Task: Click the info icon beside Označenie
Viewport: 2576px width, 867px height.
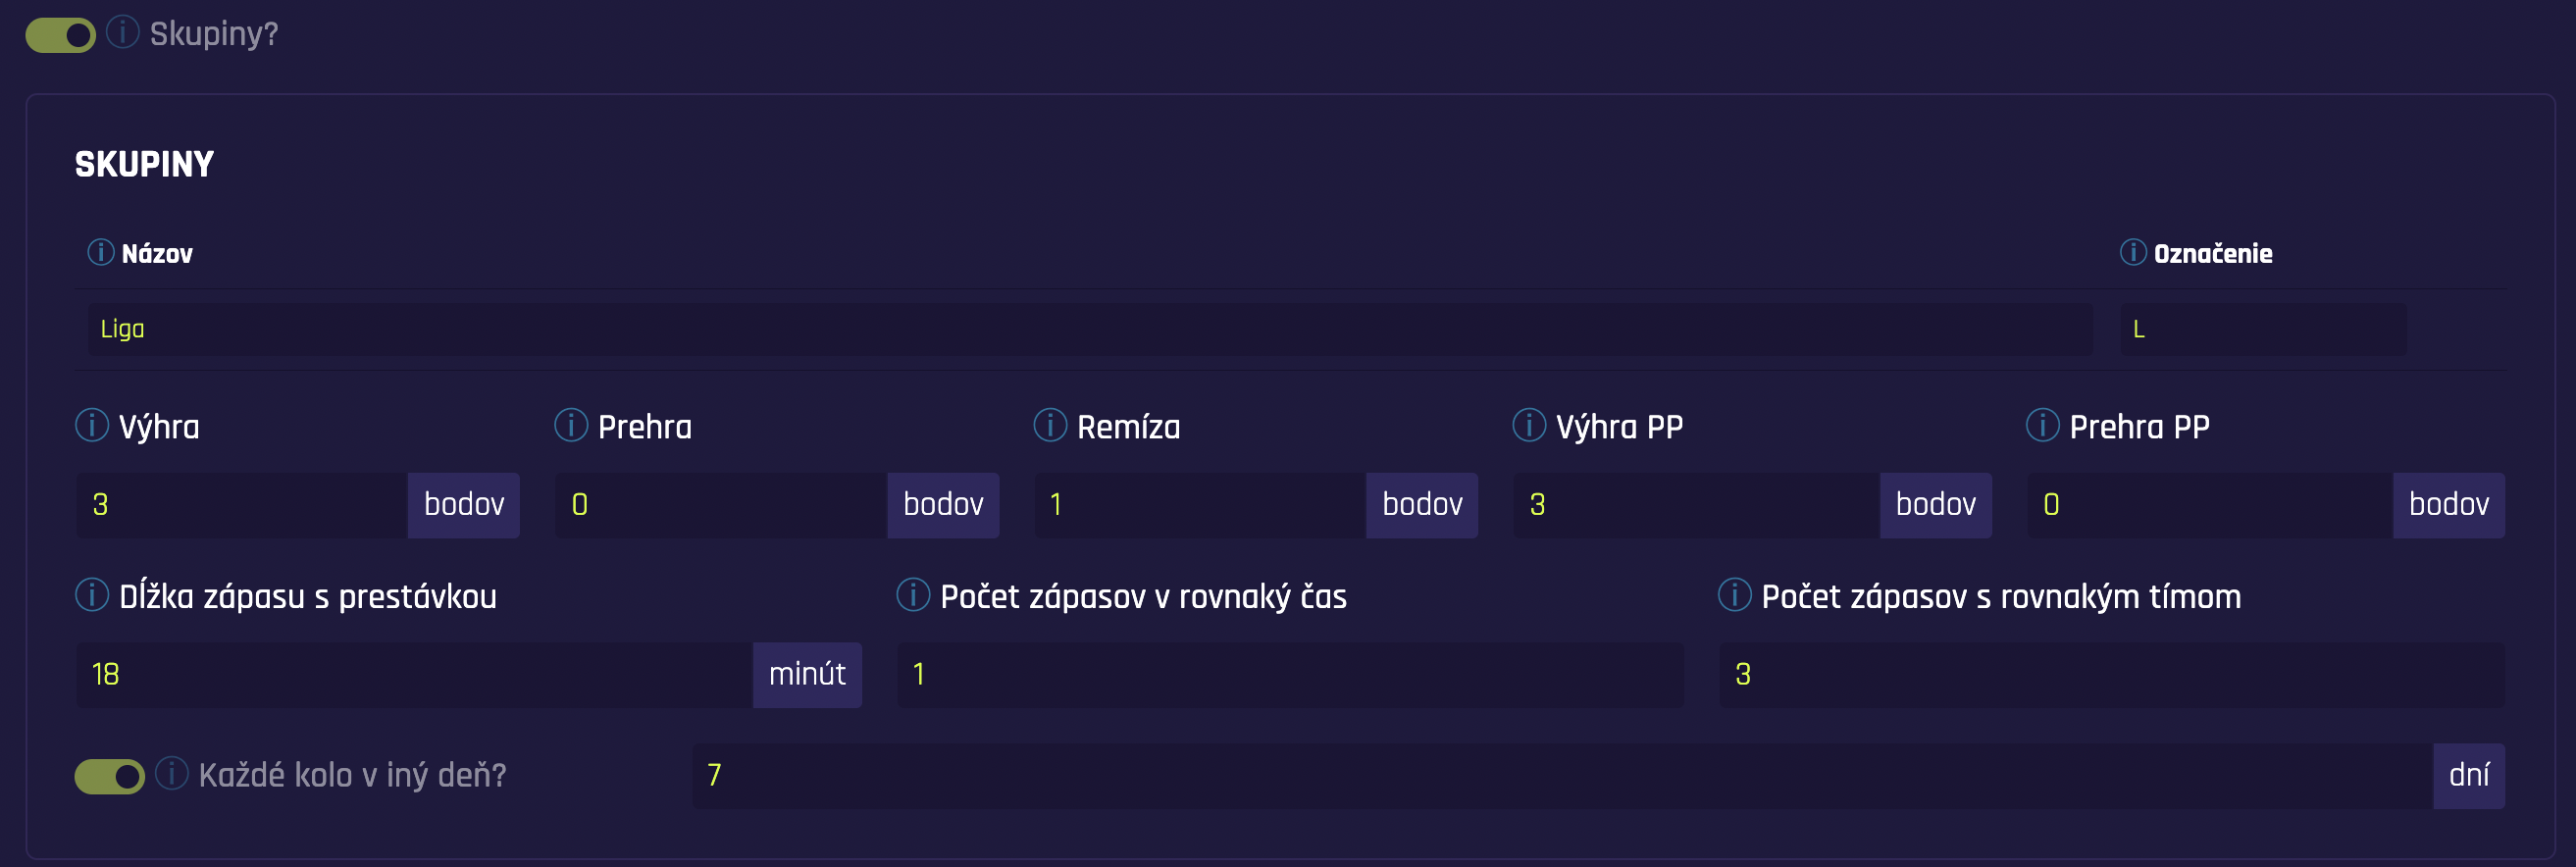Action: (2132, 252)
